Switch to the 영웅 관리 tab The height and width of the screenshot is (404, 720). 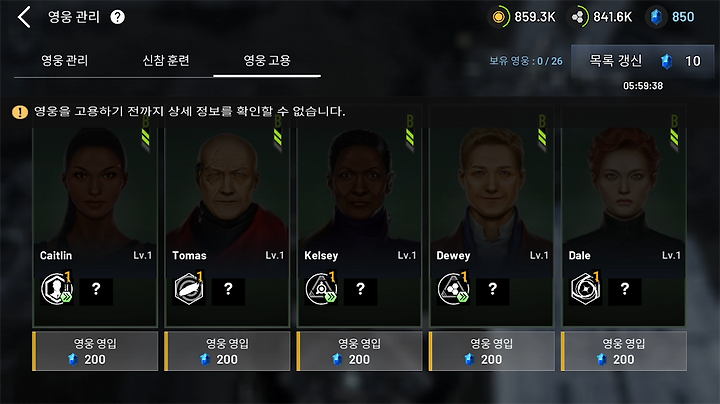pos(64,61)
